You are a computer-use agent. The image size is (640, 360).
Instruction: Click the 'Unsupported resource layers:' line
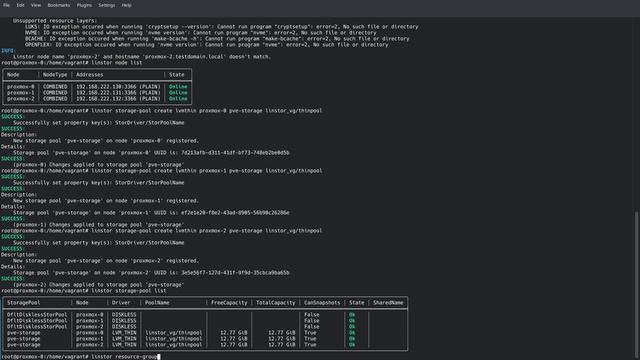point(55,20)
